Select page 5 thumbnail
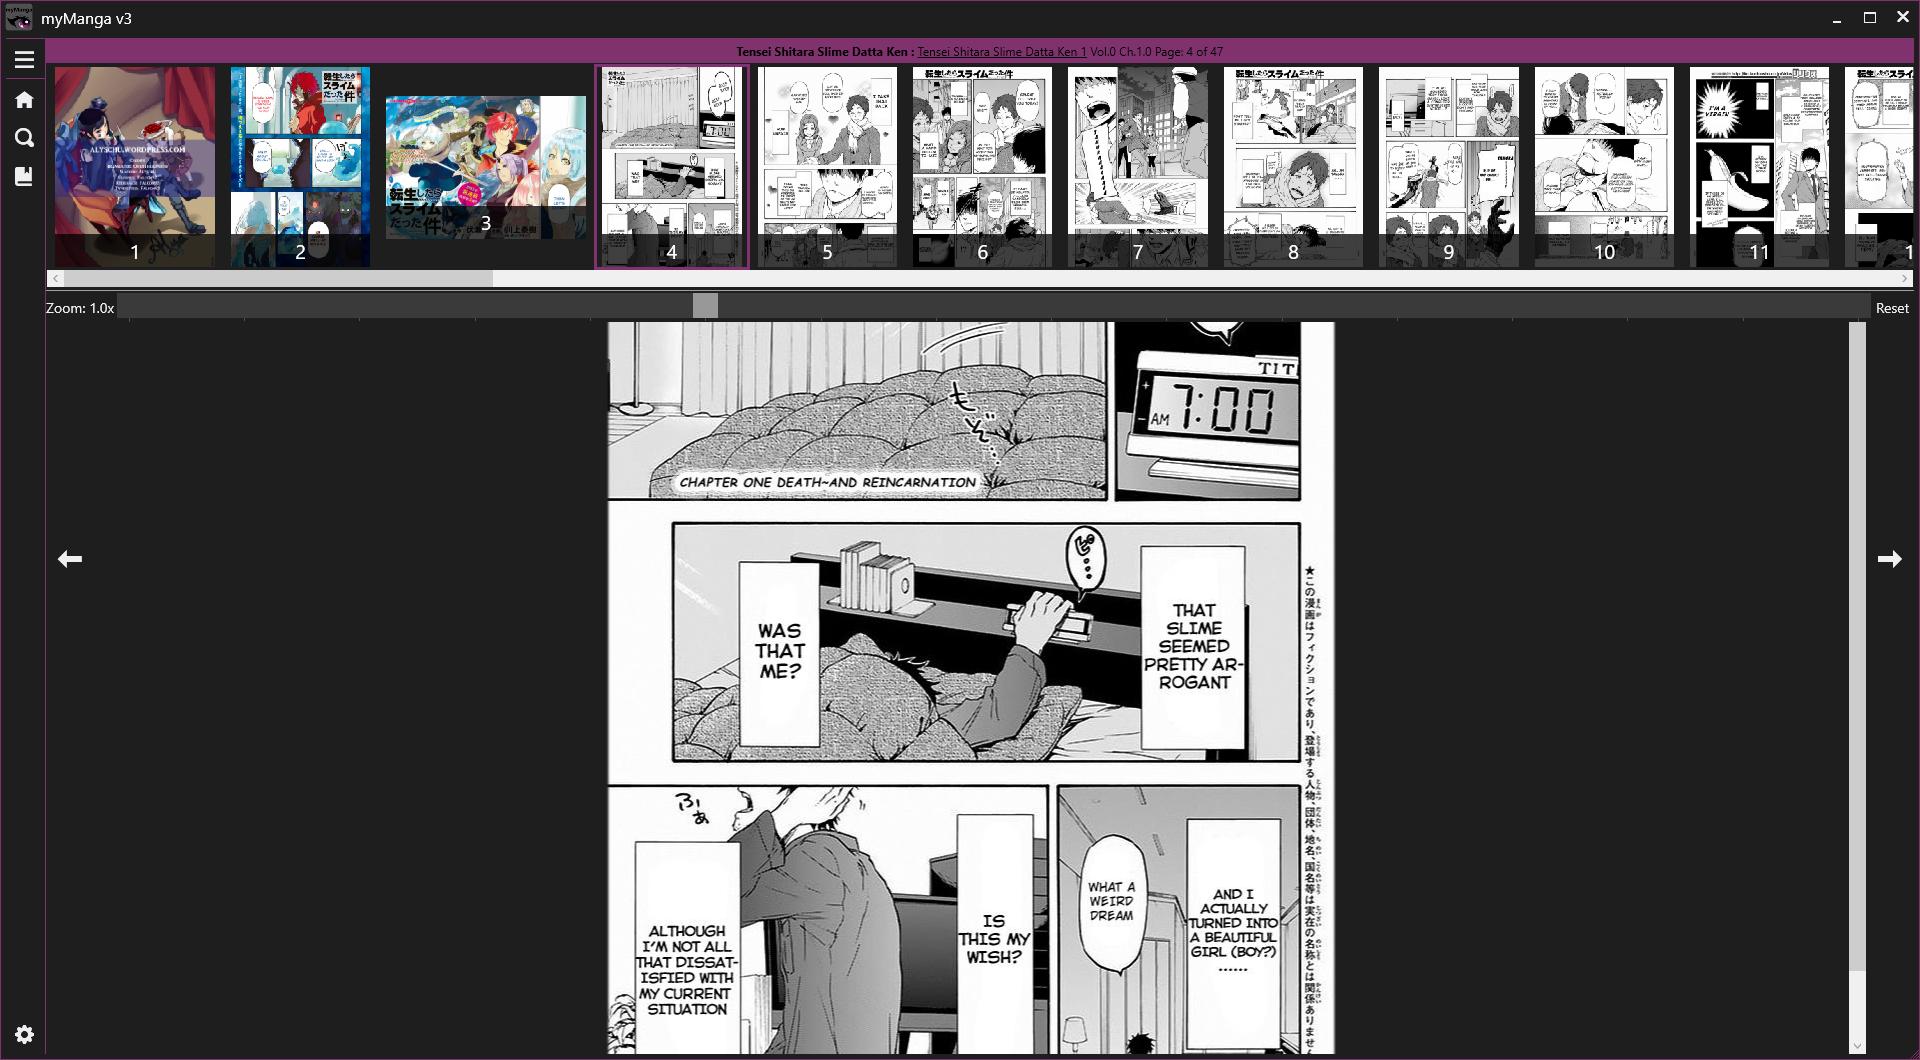This screenshot has width=1920, height=1060. (x=827, y=167)
